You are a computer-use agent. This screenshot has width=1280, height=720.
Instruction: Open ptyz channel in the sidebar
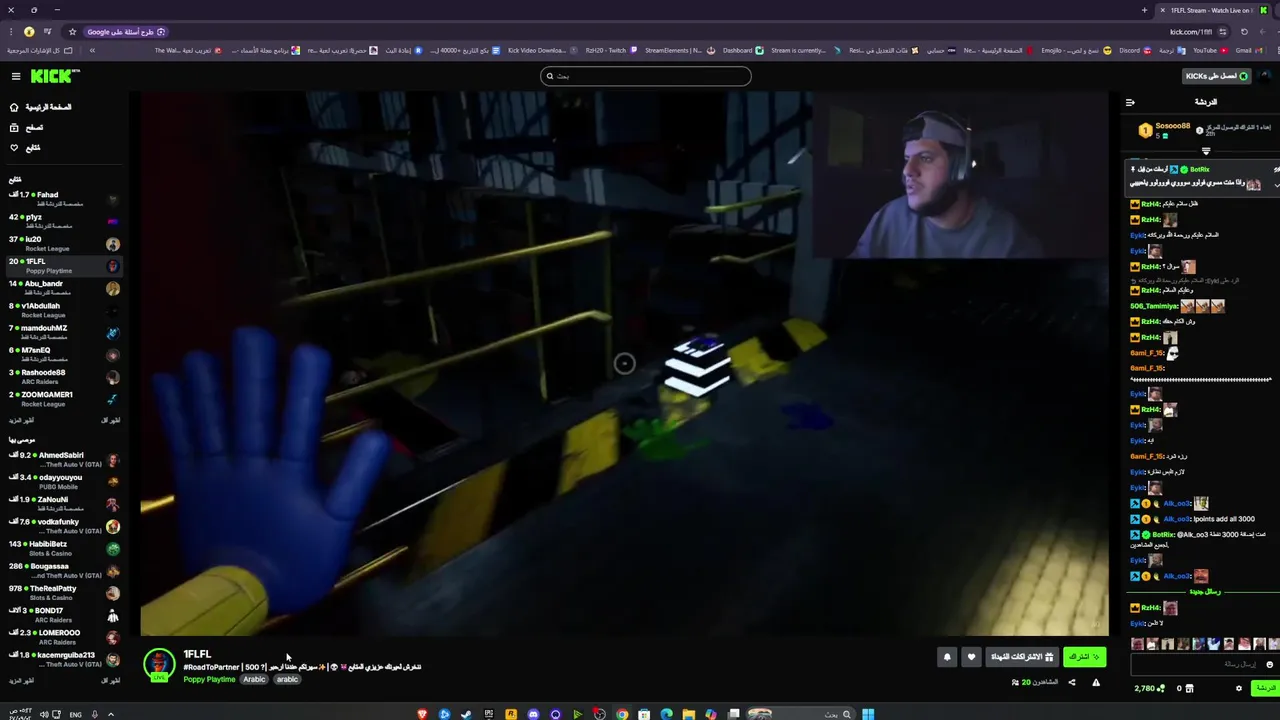click(63, 221)
